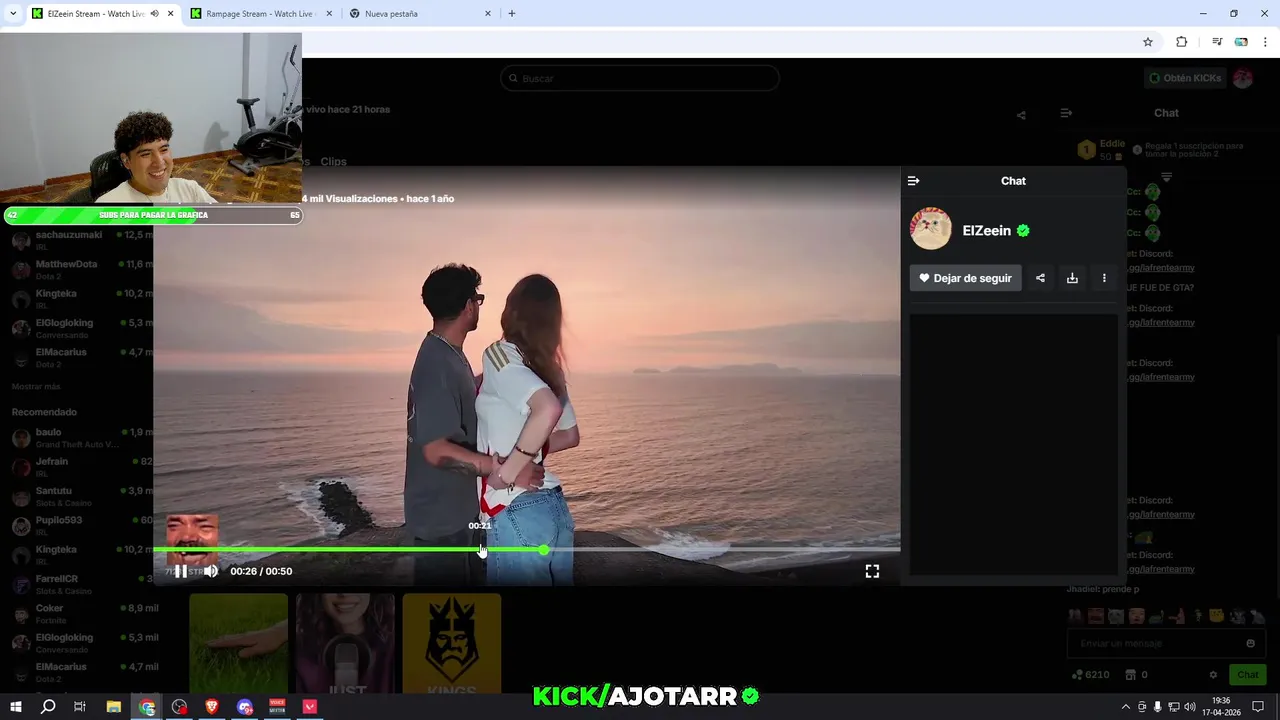Open the Valorant taskbar icon
The image size is (1280, 720).
[x=310, y=707]
